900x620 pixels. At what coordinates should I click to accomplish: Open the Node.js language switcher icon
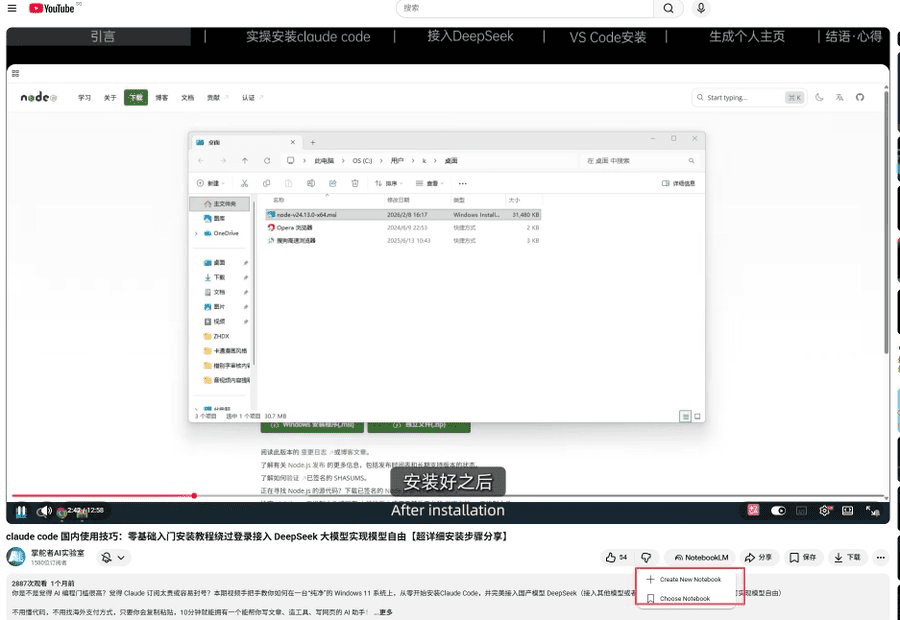pyautogui.click(x=839, y=98)
